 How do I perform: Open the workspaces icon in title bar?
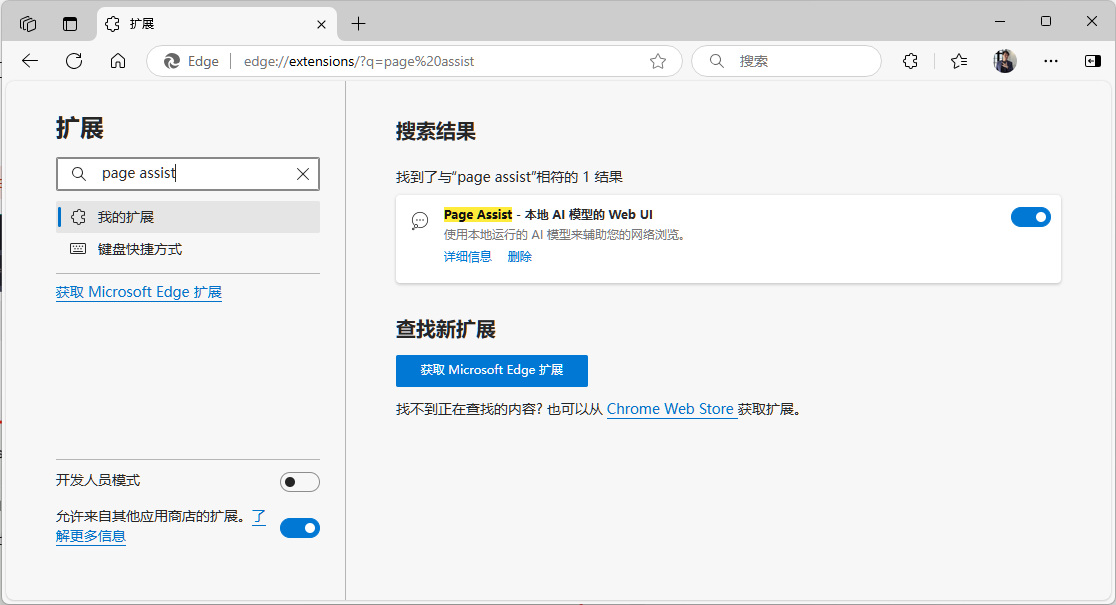pyautogui.click(x=28, y=23)
